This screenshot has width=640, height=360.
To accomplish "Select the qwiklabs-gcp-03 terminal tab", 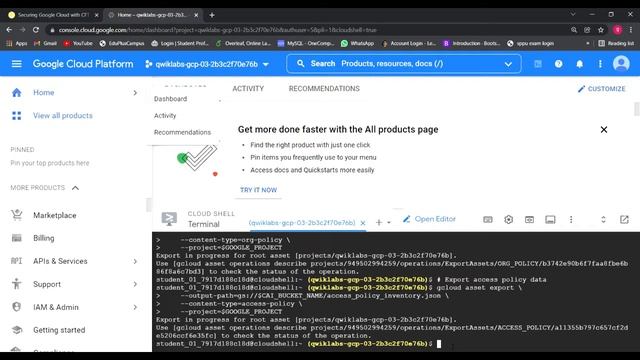I will coord(302,223).
